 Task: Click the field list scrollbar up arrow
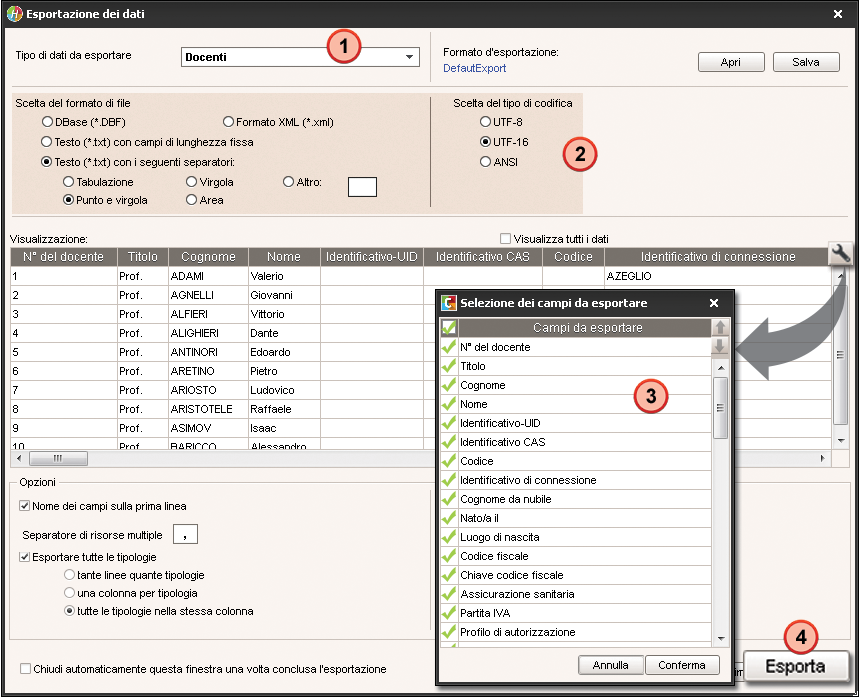pyautogui.click(x=720, y=368)
